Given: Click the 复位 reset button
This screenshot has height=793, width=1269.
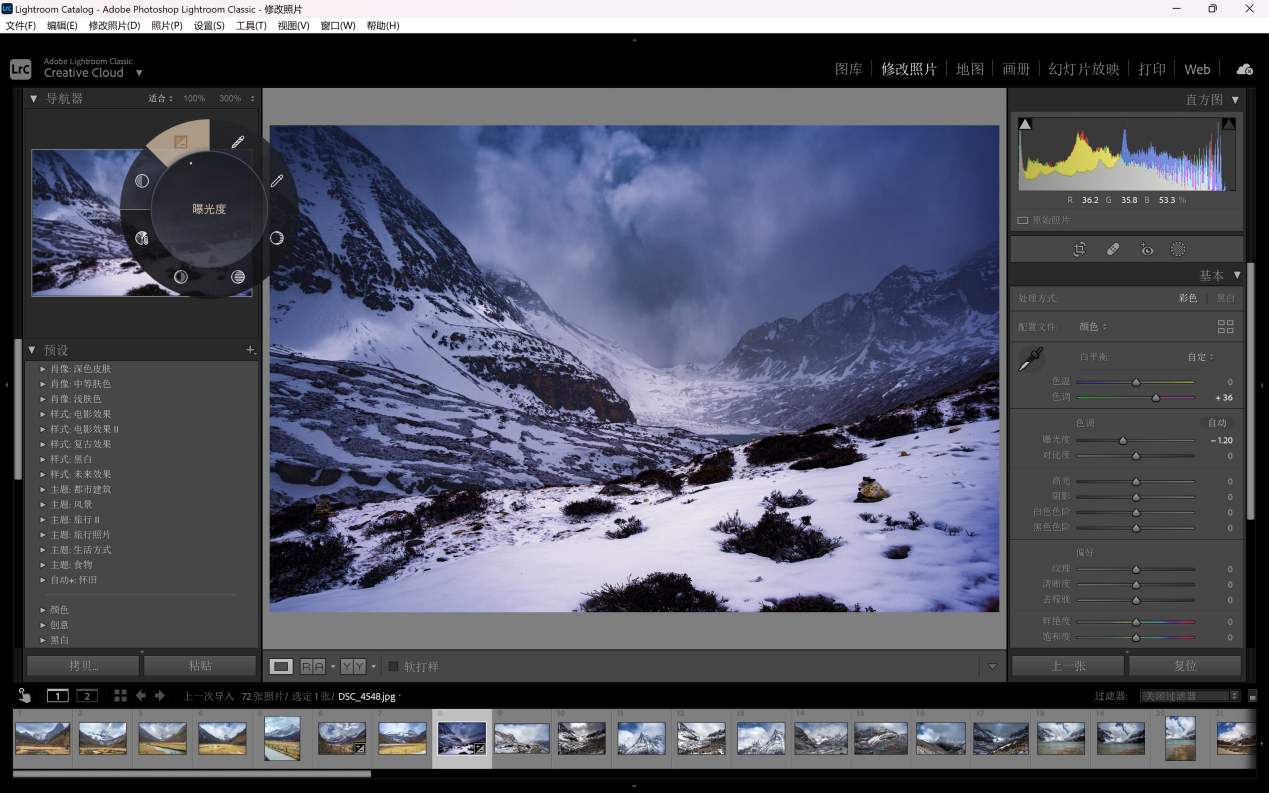Looking at the screenshot, I should pos(1185,666).
